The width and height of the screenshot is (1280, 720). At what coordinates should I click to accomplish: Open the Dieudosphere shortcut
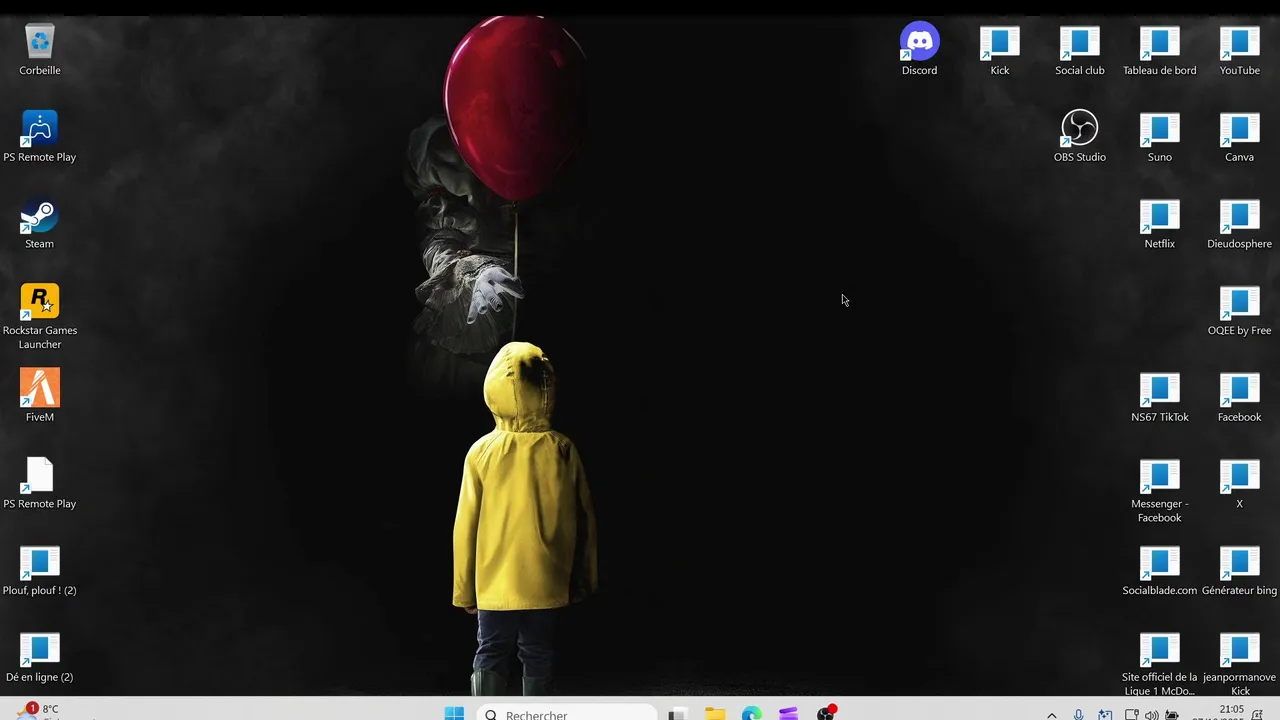(1240, 224)
